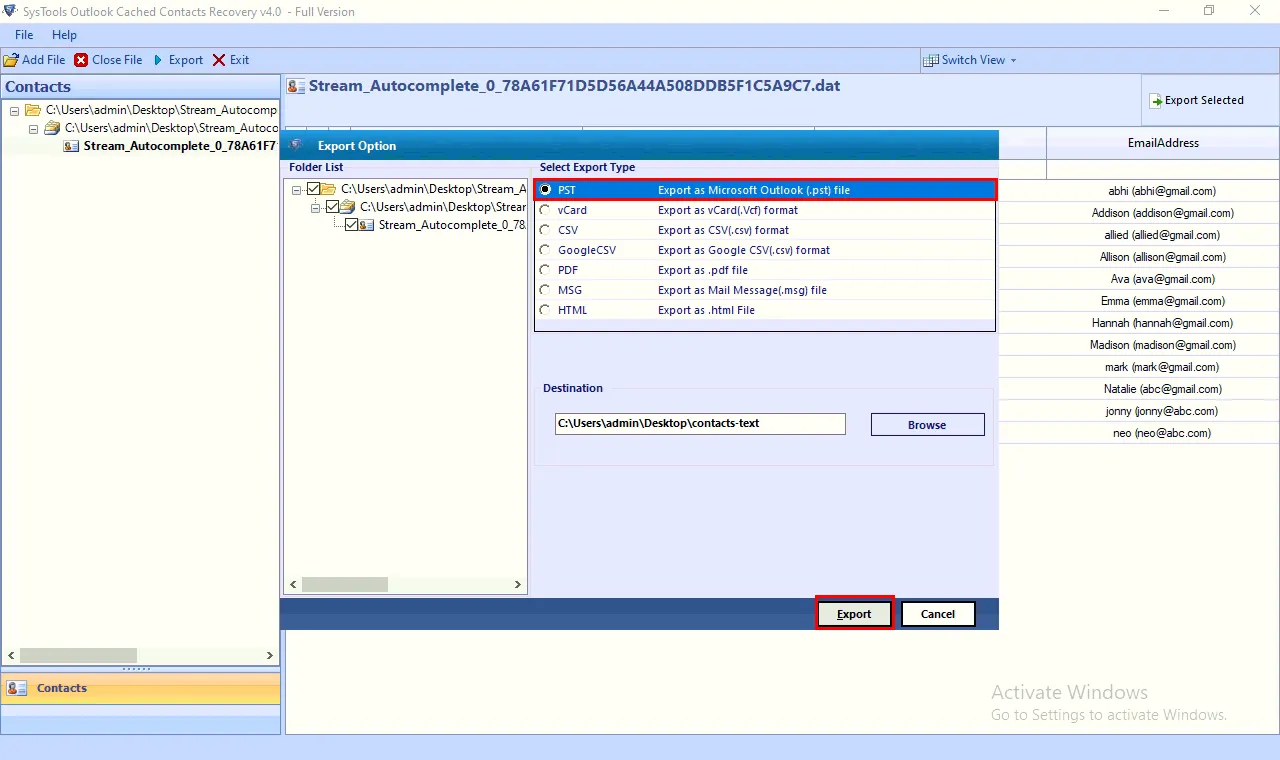The width and height of the screenshot is (1280, 760).
Task: Click the Destination path input field
Action: [x=700, y=423]
